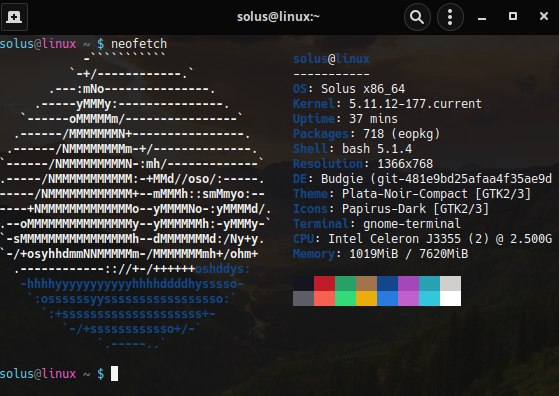
Task: Select the Kernel version 5.11.12-177.current
Action: pyautogui.click(x=415, y=104)
